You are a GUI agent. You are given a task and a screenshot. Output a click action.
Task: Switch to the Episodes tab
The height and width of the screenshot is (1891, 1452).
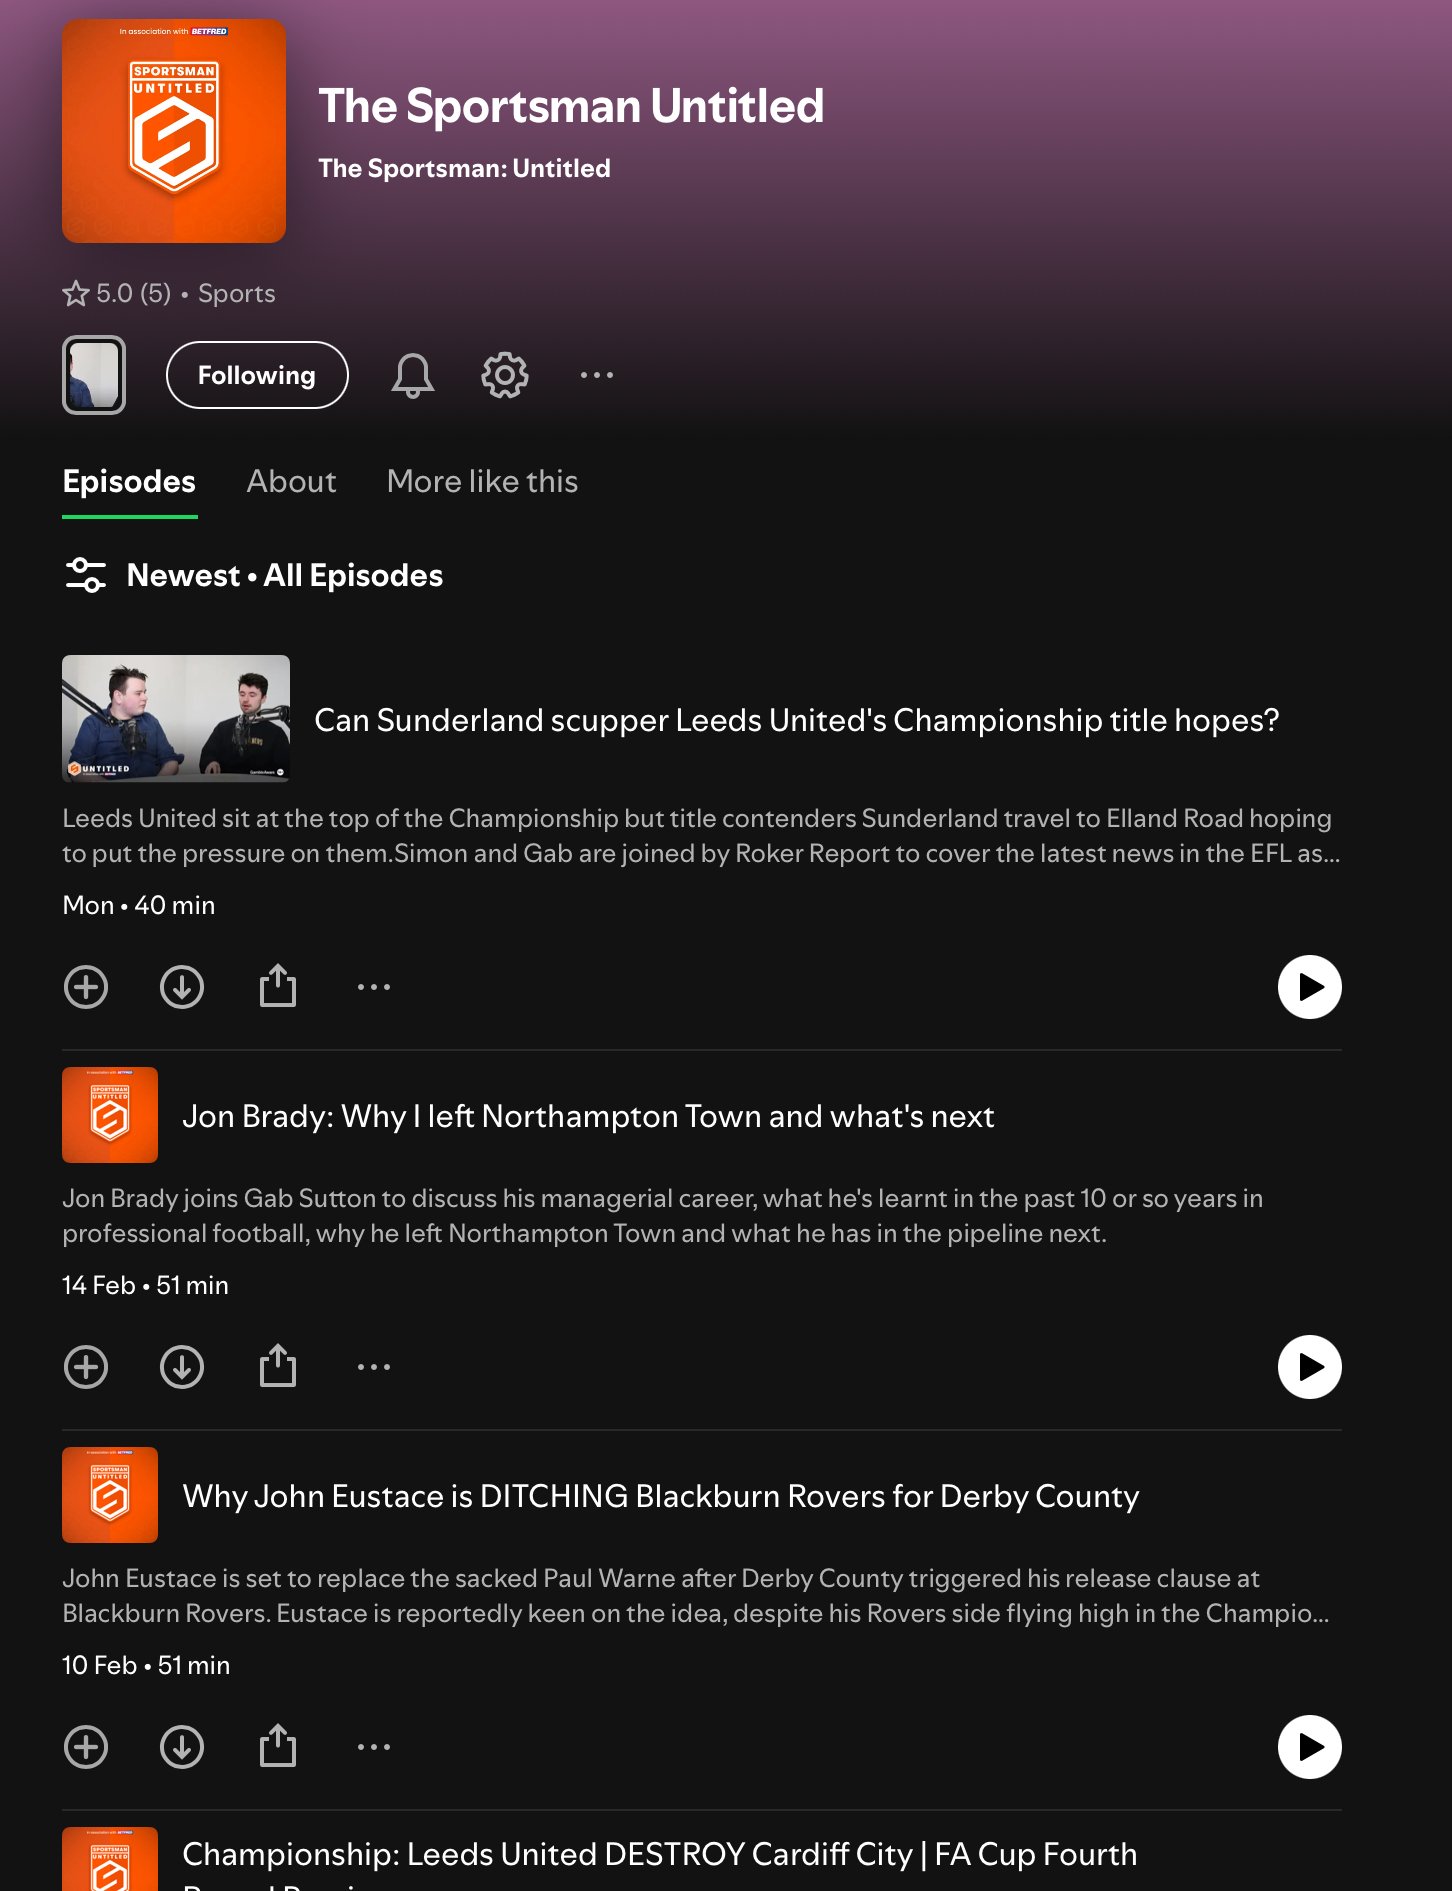point(129,482)
